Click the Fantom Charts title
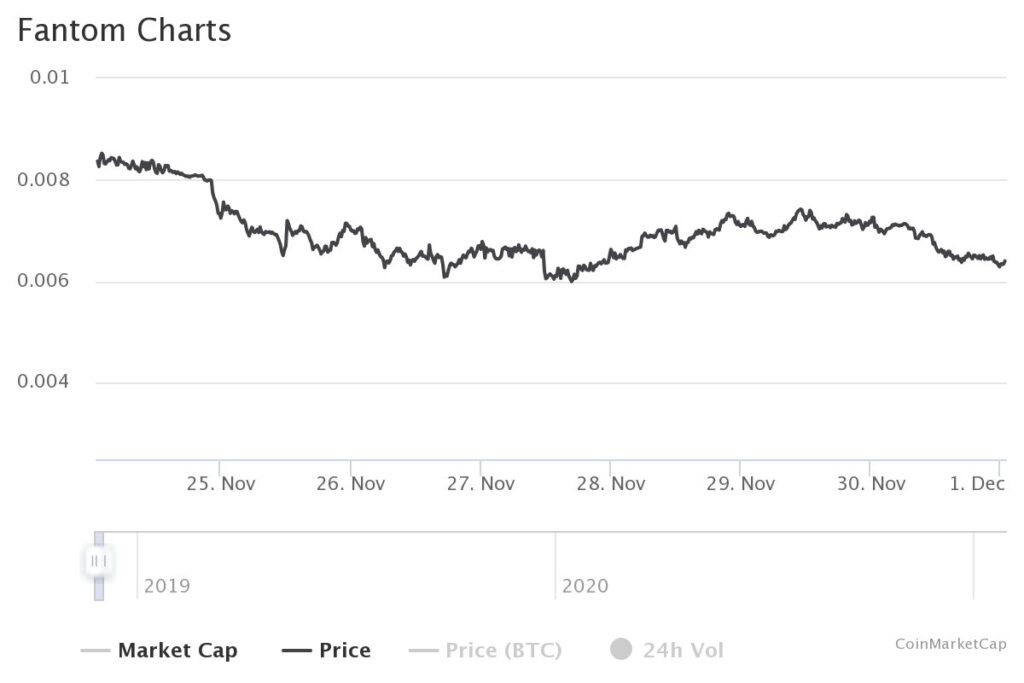Viewport: 1024px width, 683px height. point(124,31)
